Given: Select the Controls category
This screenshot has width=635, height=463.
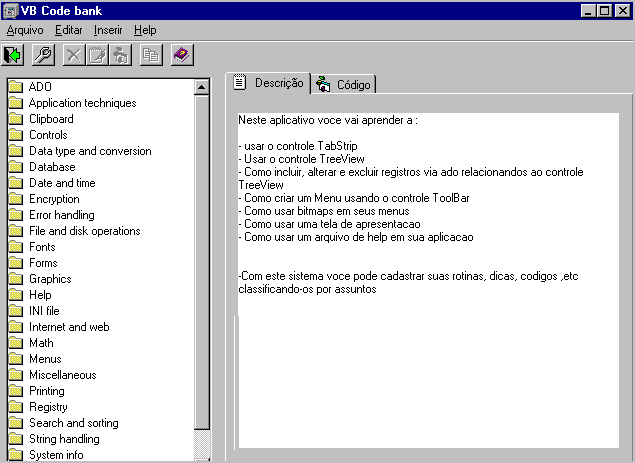Looking at the screenshot, I should tap(48, 135).
